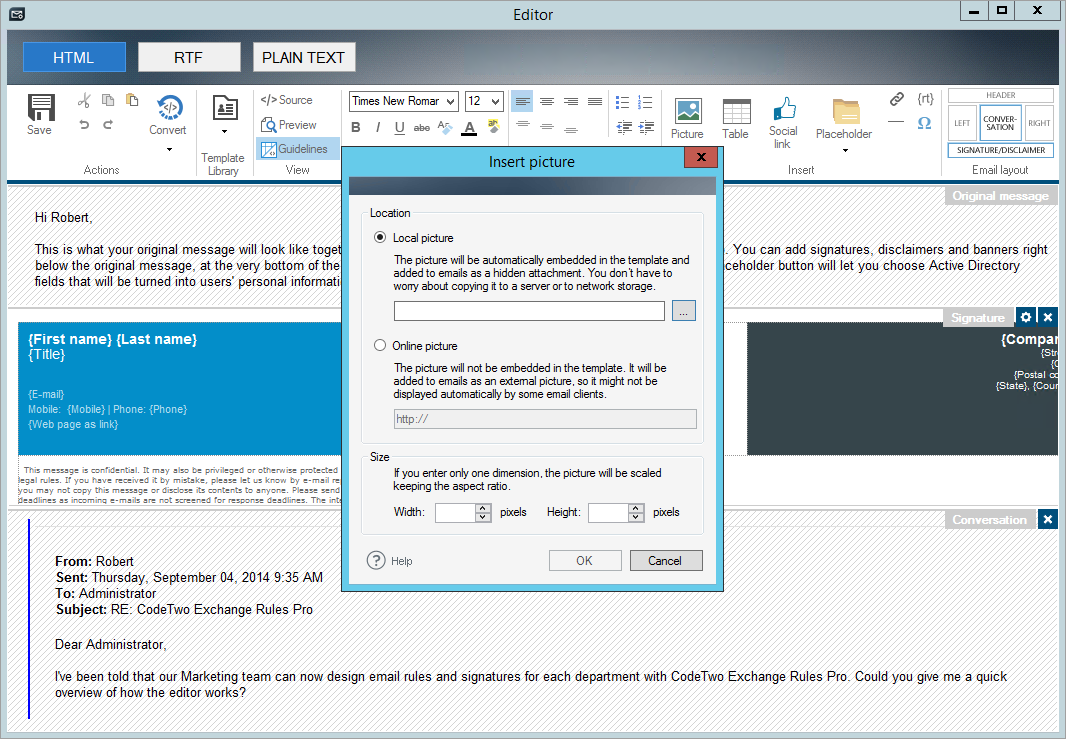The height and width of the screenshot is (739, 1066).
Task: Click the browse (...) button
Action: 683,311
